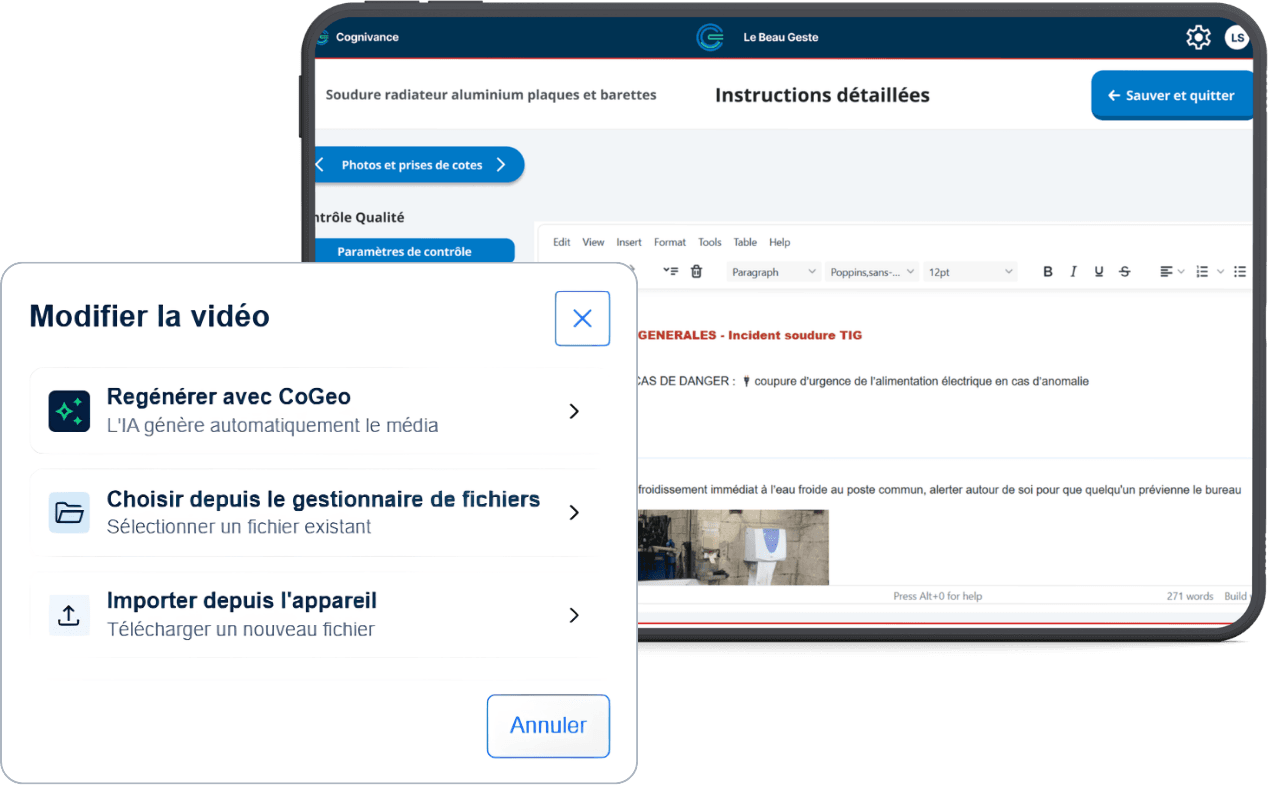The height and width of the screenshot is (785, 1269).
Task: Go to previous step arrow on Photos pill
Action: click(x=320, y=165)
